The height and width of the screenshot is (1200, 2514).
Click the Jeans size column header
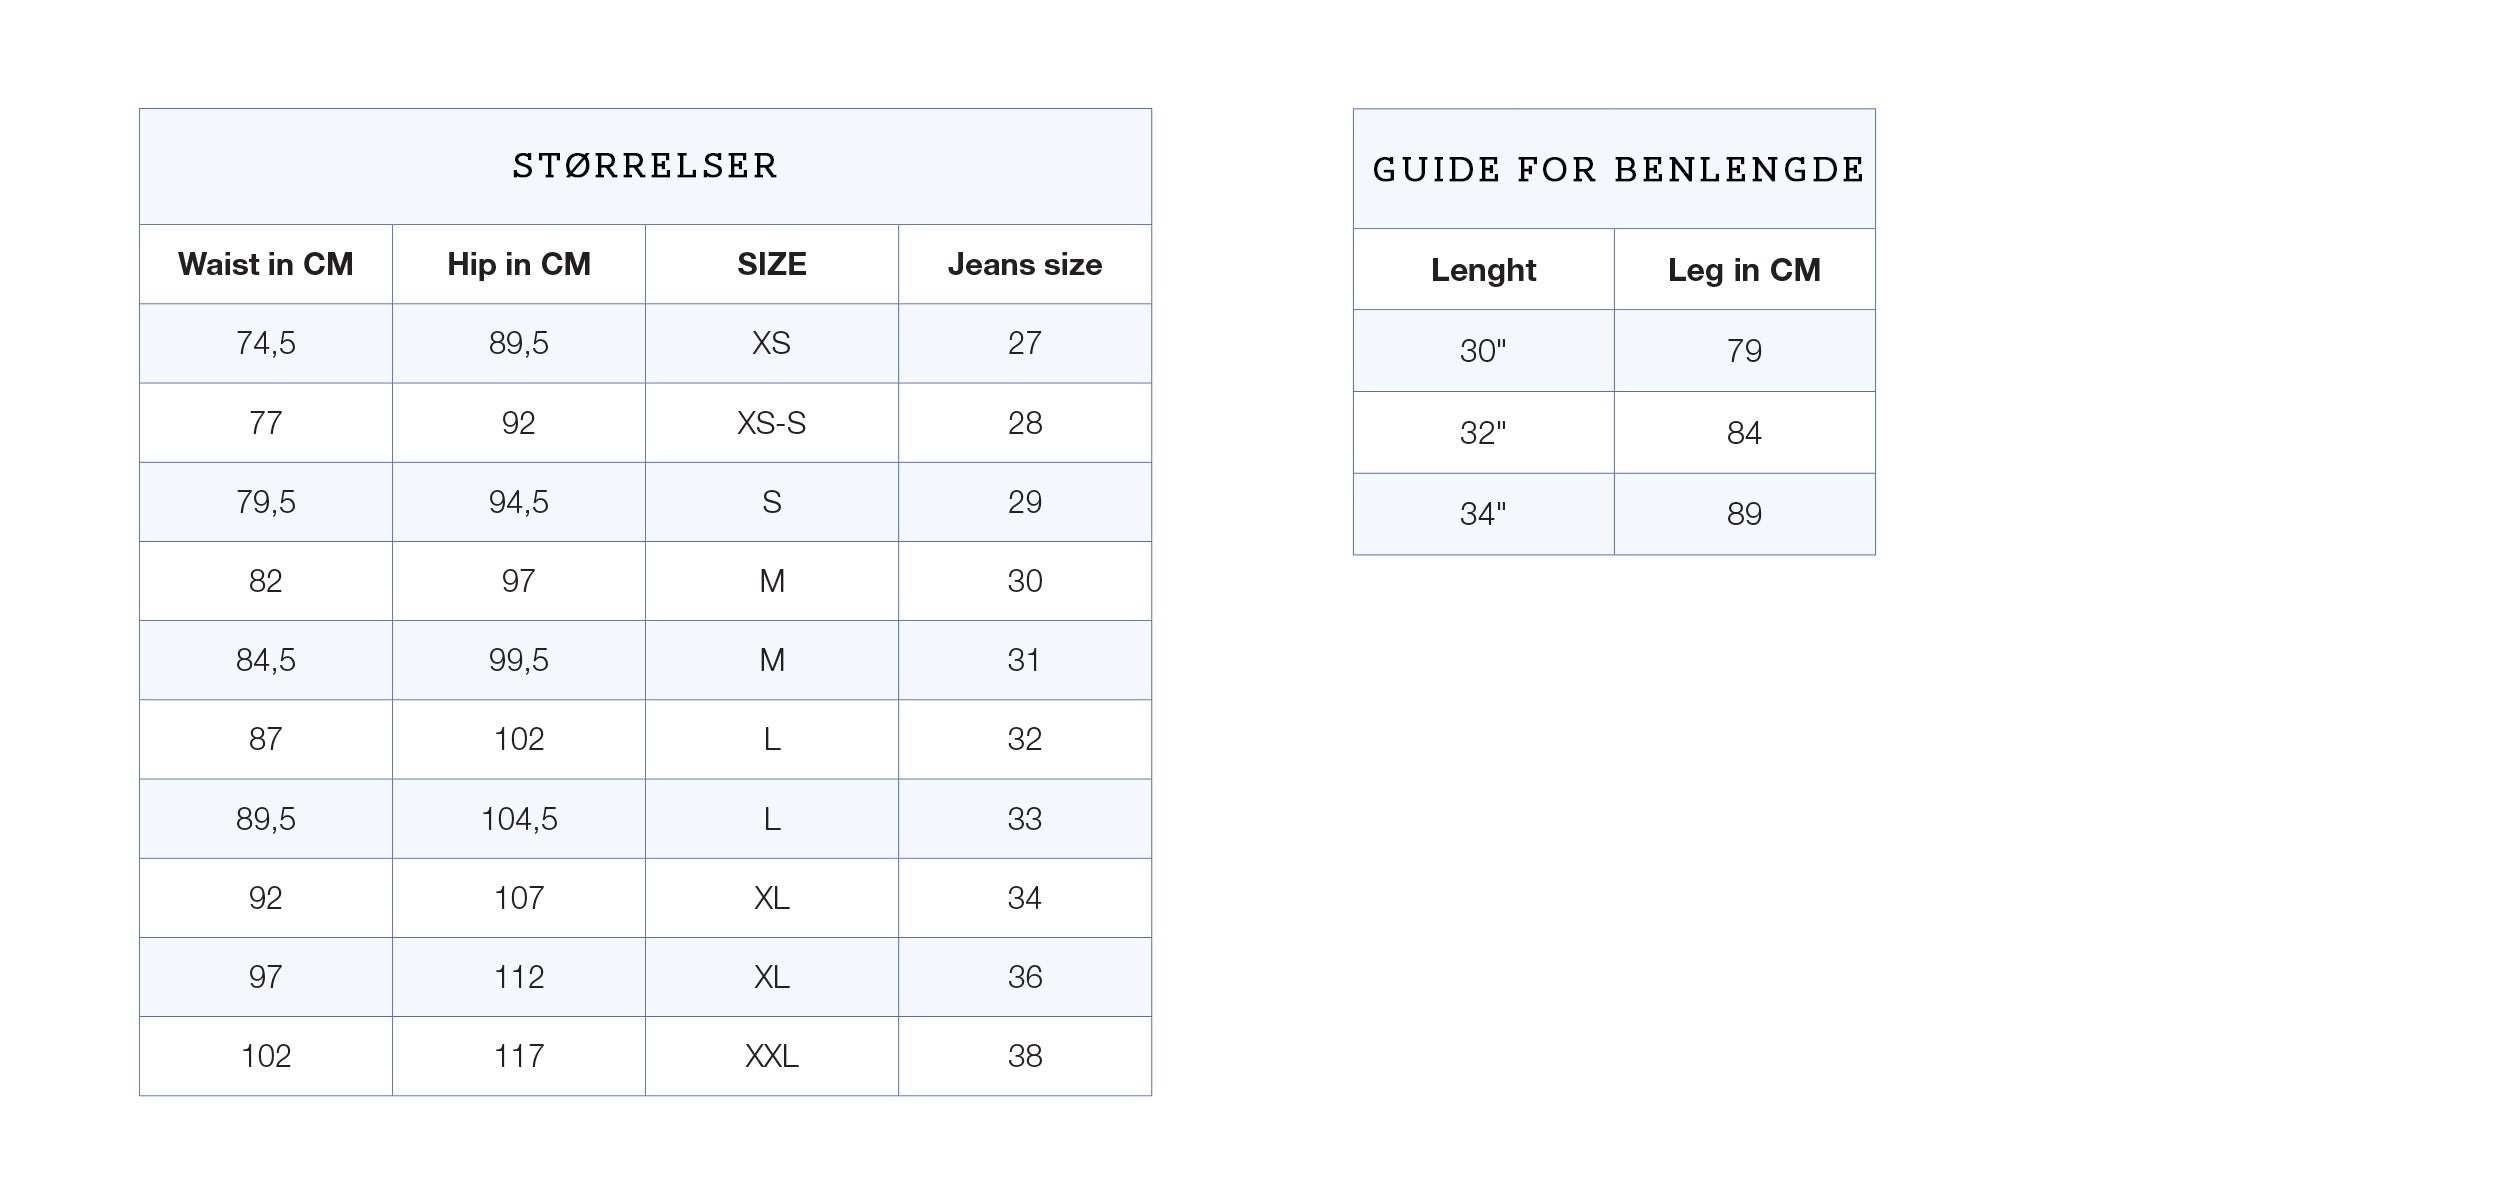(x=1024, y=264)
